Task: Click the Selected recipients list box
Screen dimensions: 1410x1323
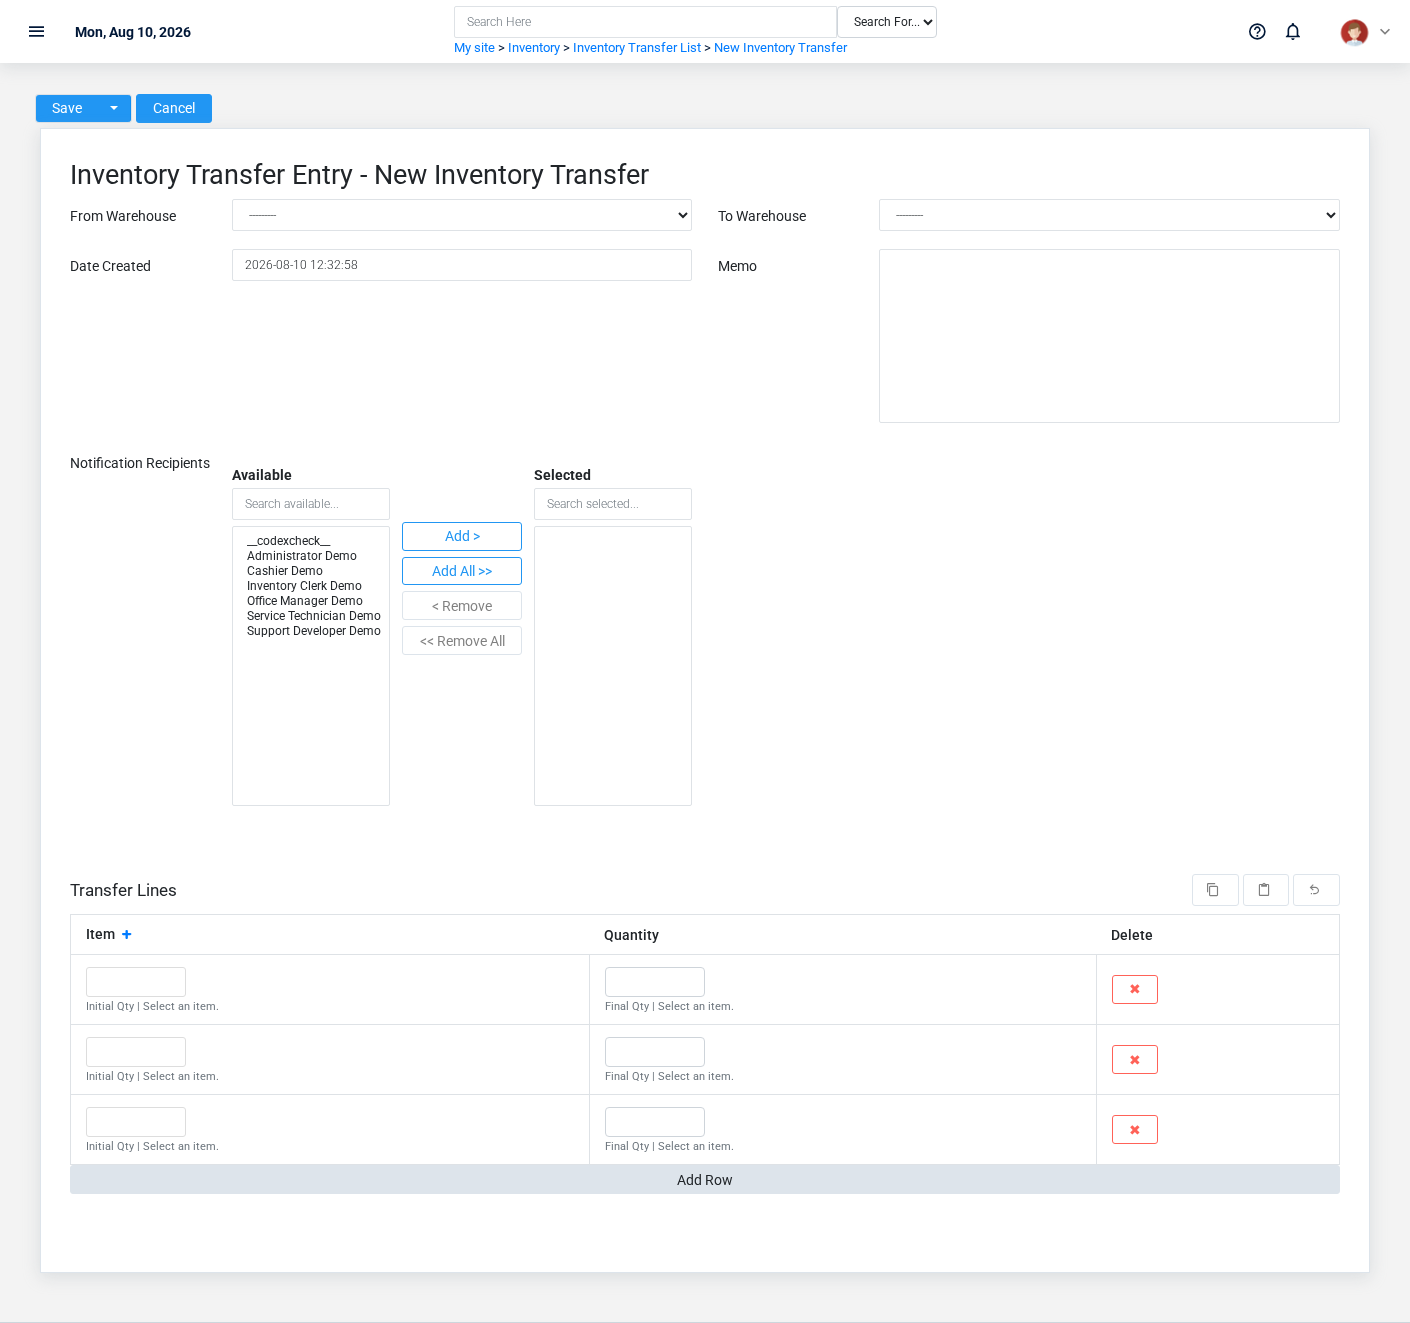Action: tap(613, 666)
